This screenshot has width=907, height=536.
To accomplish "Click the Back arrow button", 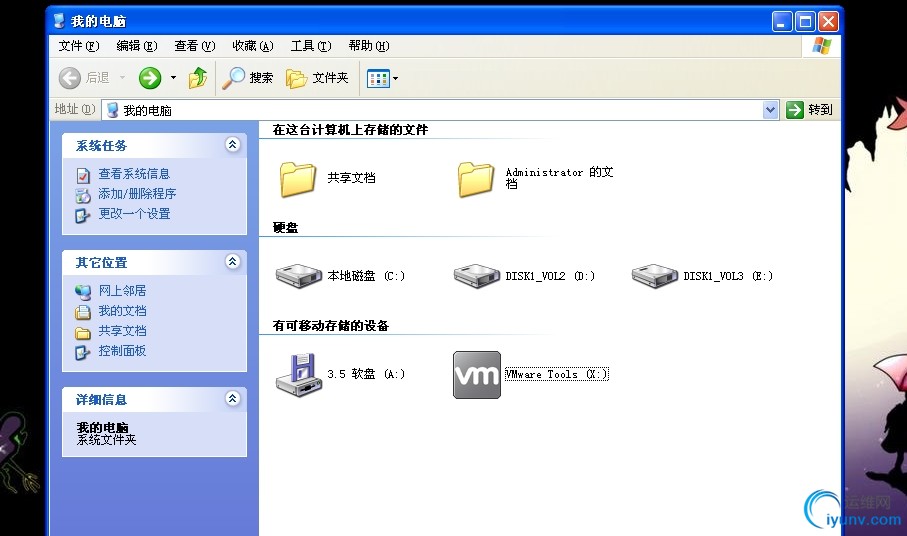I will [70, 77].
